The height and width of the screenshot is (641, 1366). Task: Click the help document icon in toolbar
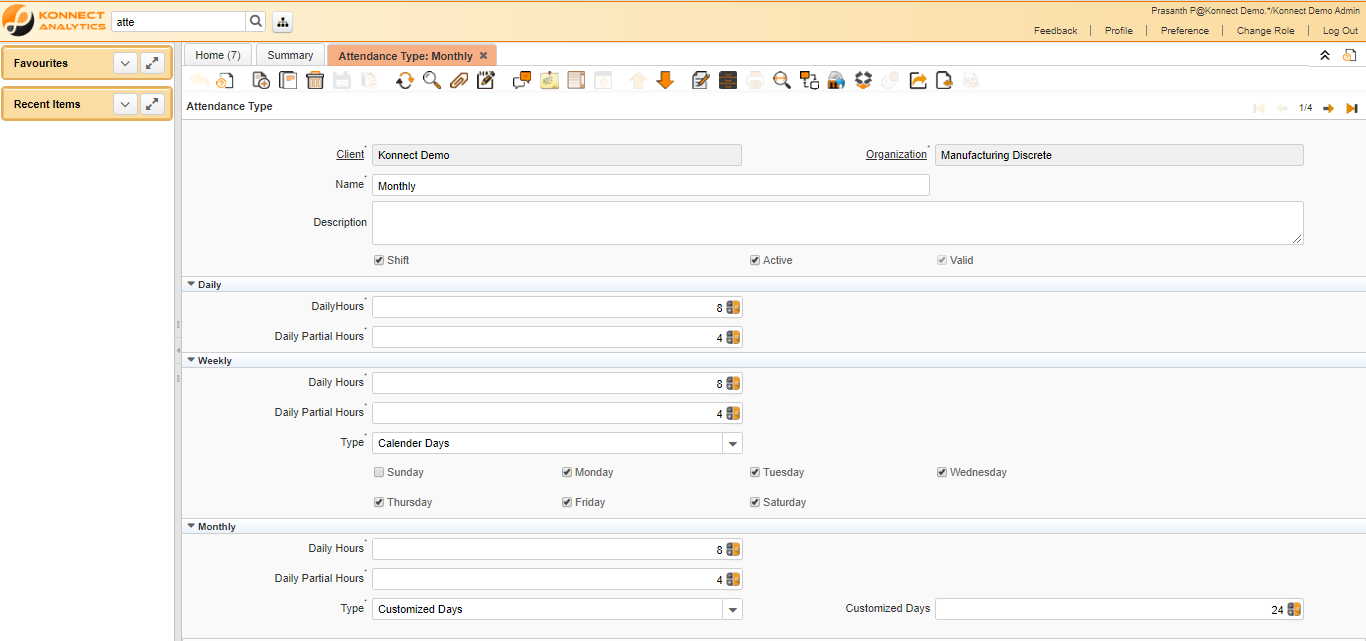tap(225, 80)
